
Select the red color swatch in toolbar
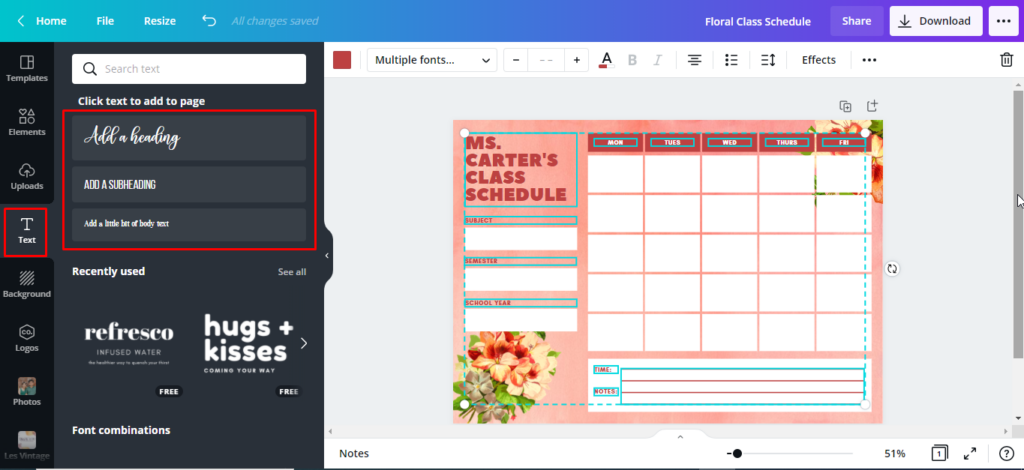[342, 60]
